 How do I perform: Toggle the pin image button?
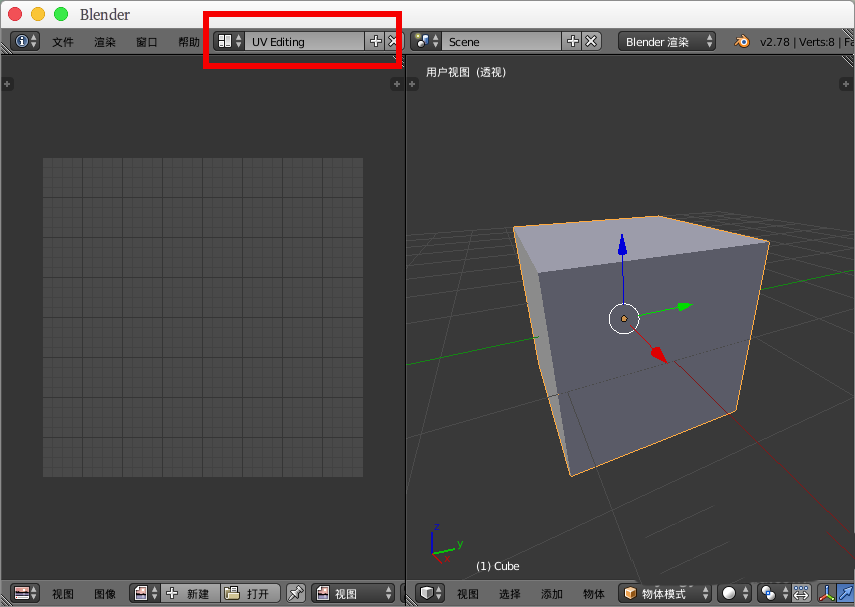(x=296, y=593)
